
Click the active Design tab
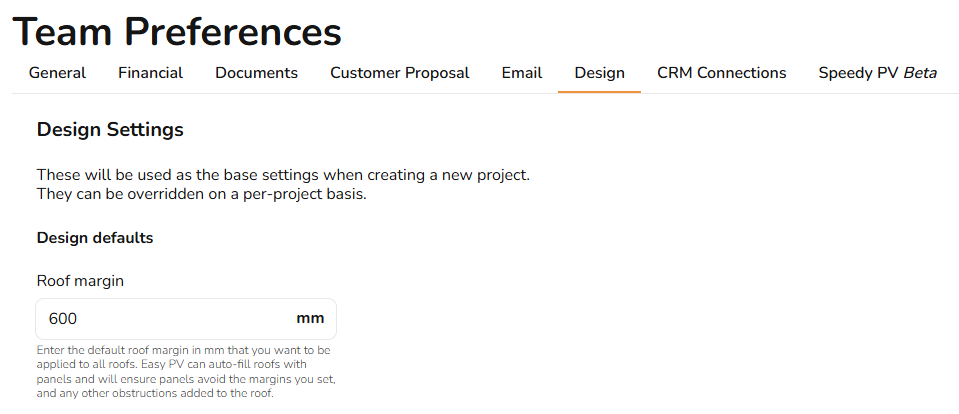tap(599, 73)
